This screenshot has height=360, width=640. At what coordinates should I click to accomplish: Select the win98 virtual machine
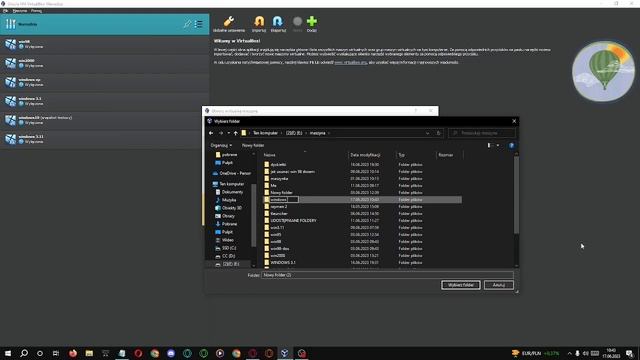104,44
